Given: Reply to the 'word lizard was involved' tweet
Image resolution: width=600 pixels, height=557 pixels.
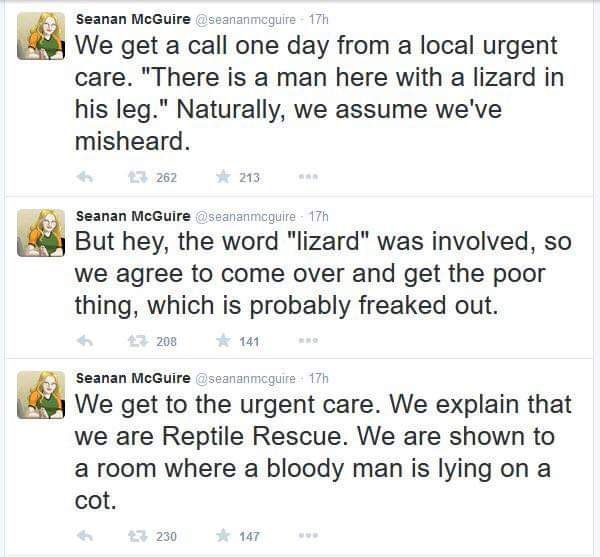Looking at the screenshot, I should 85,340.
